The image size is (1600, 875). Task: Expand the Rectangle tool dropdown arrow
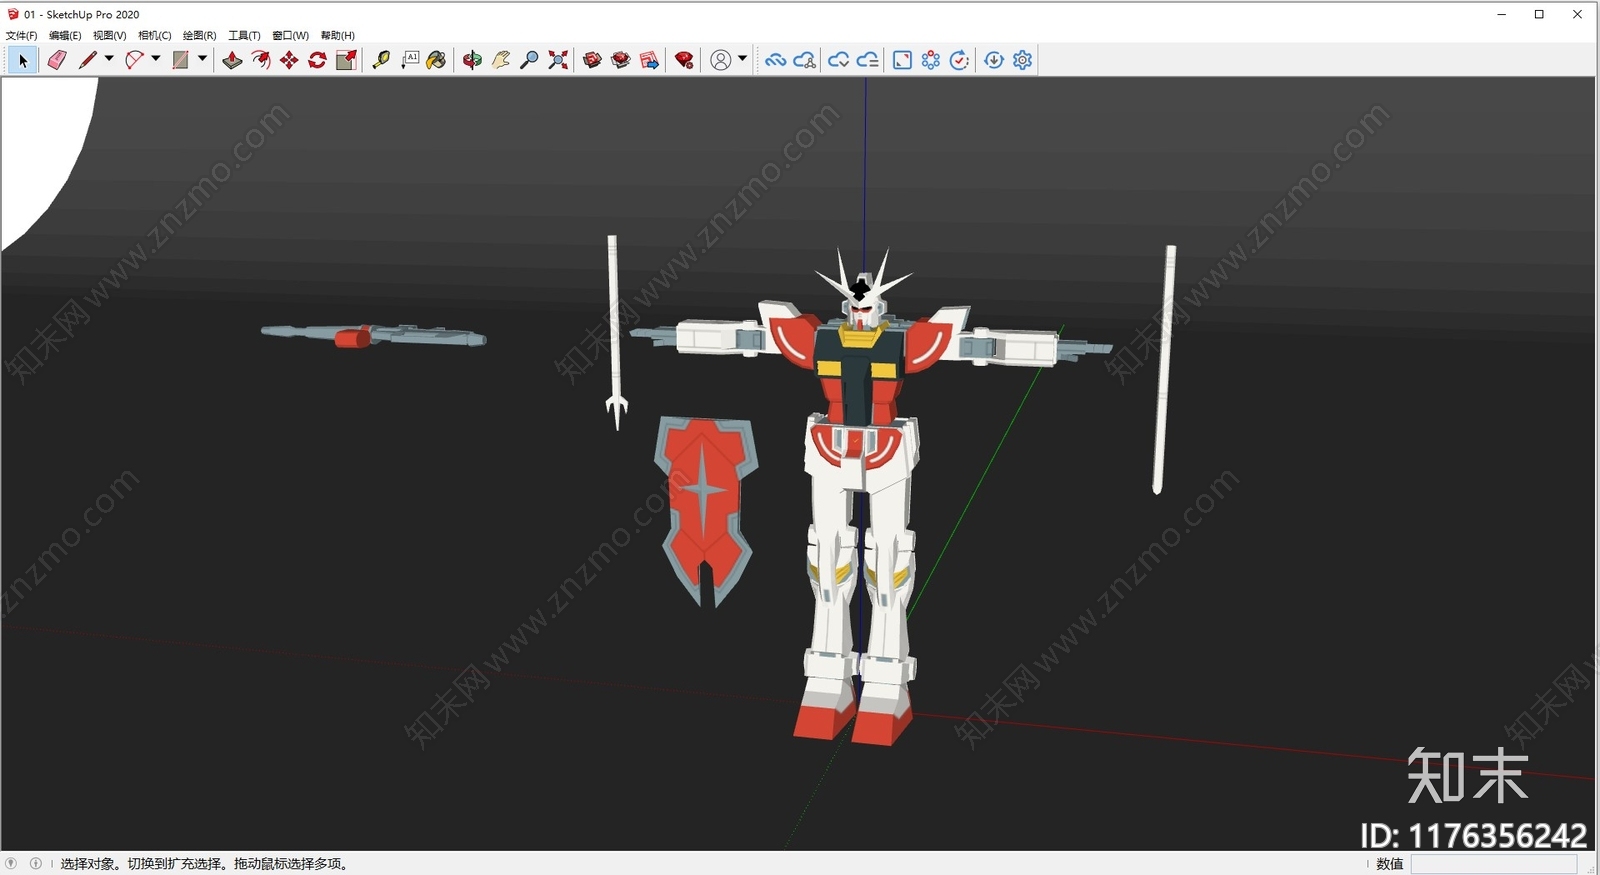point(202,59)
